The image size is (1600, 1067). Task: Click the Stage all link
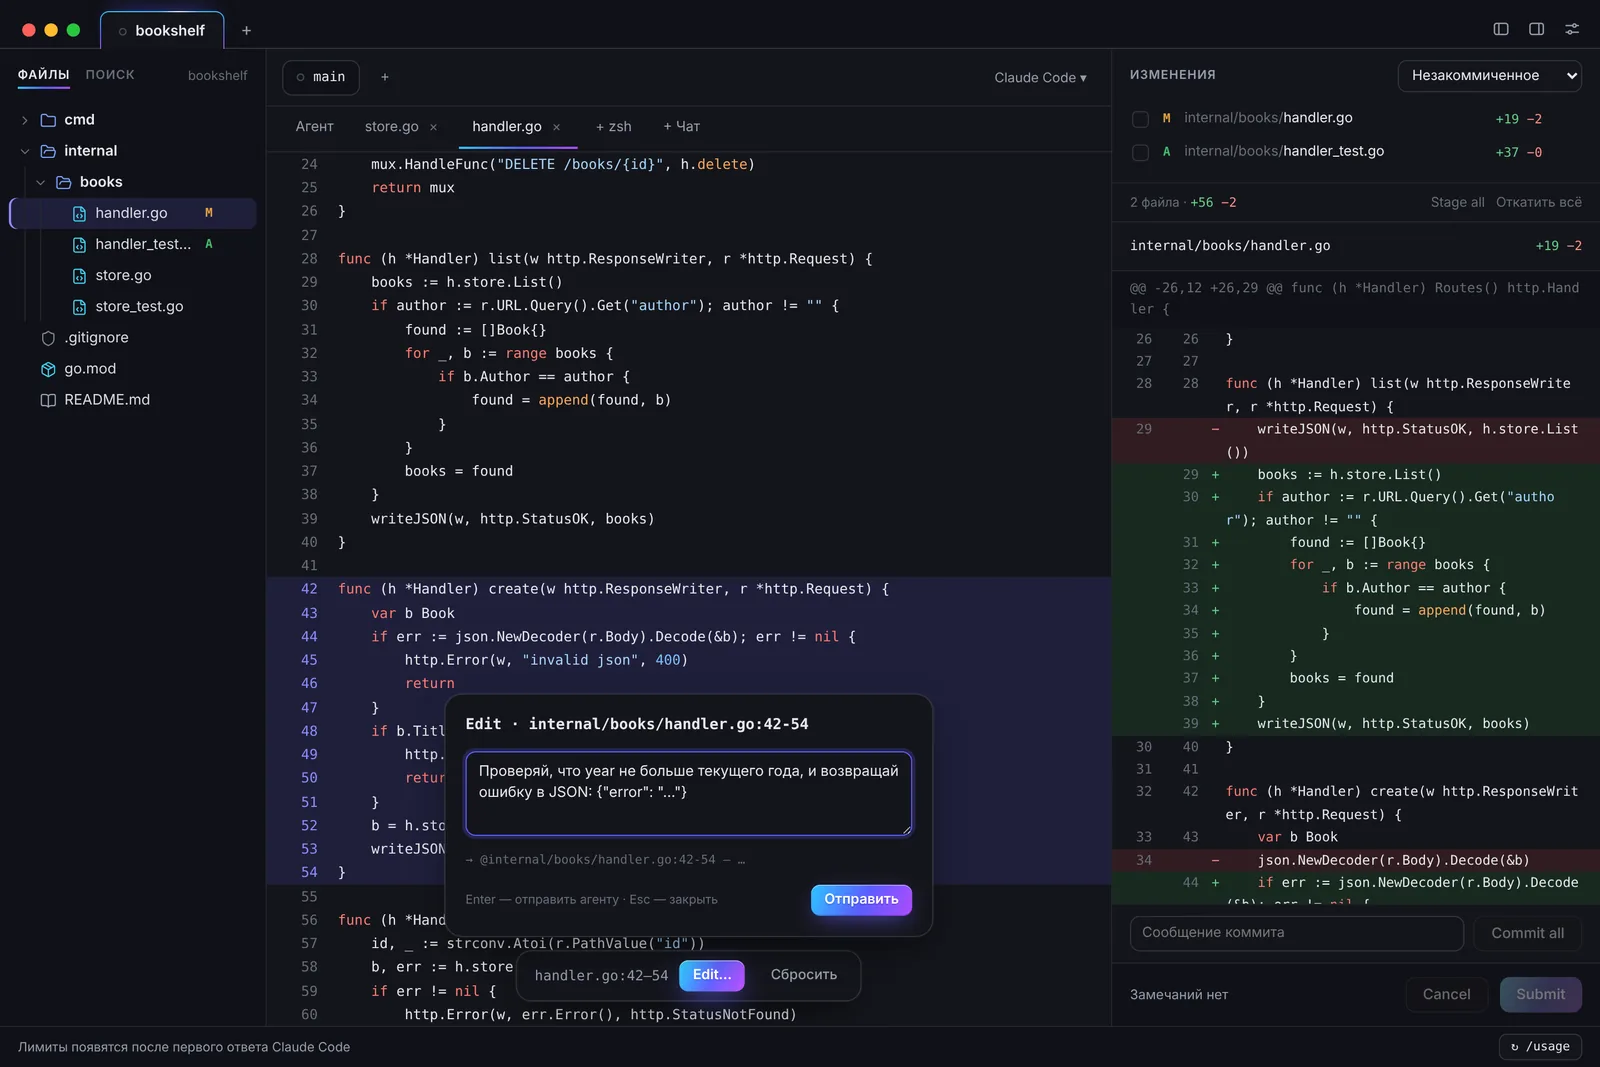coord(1457,202)
